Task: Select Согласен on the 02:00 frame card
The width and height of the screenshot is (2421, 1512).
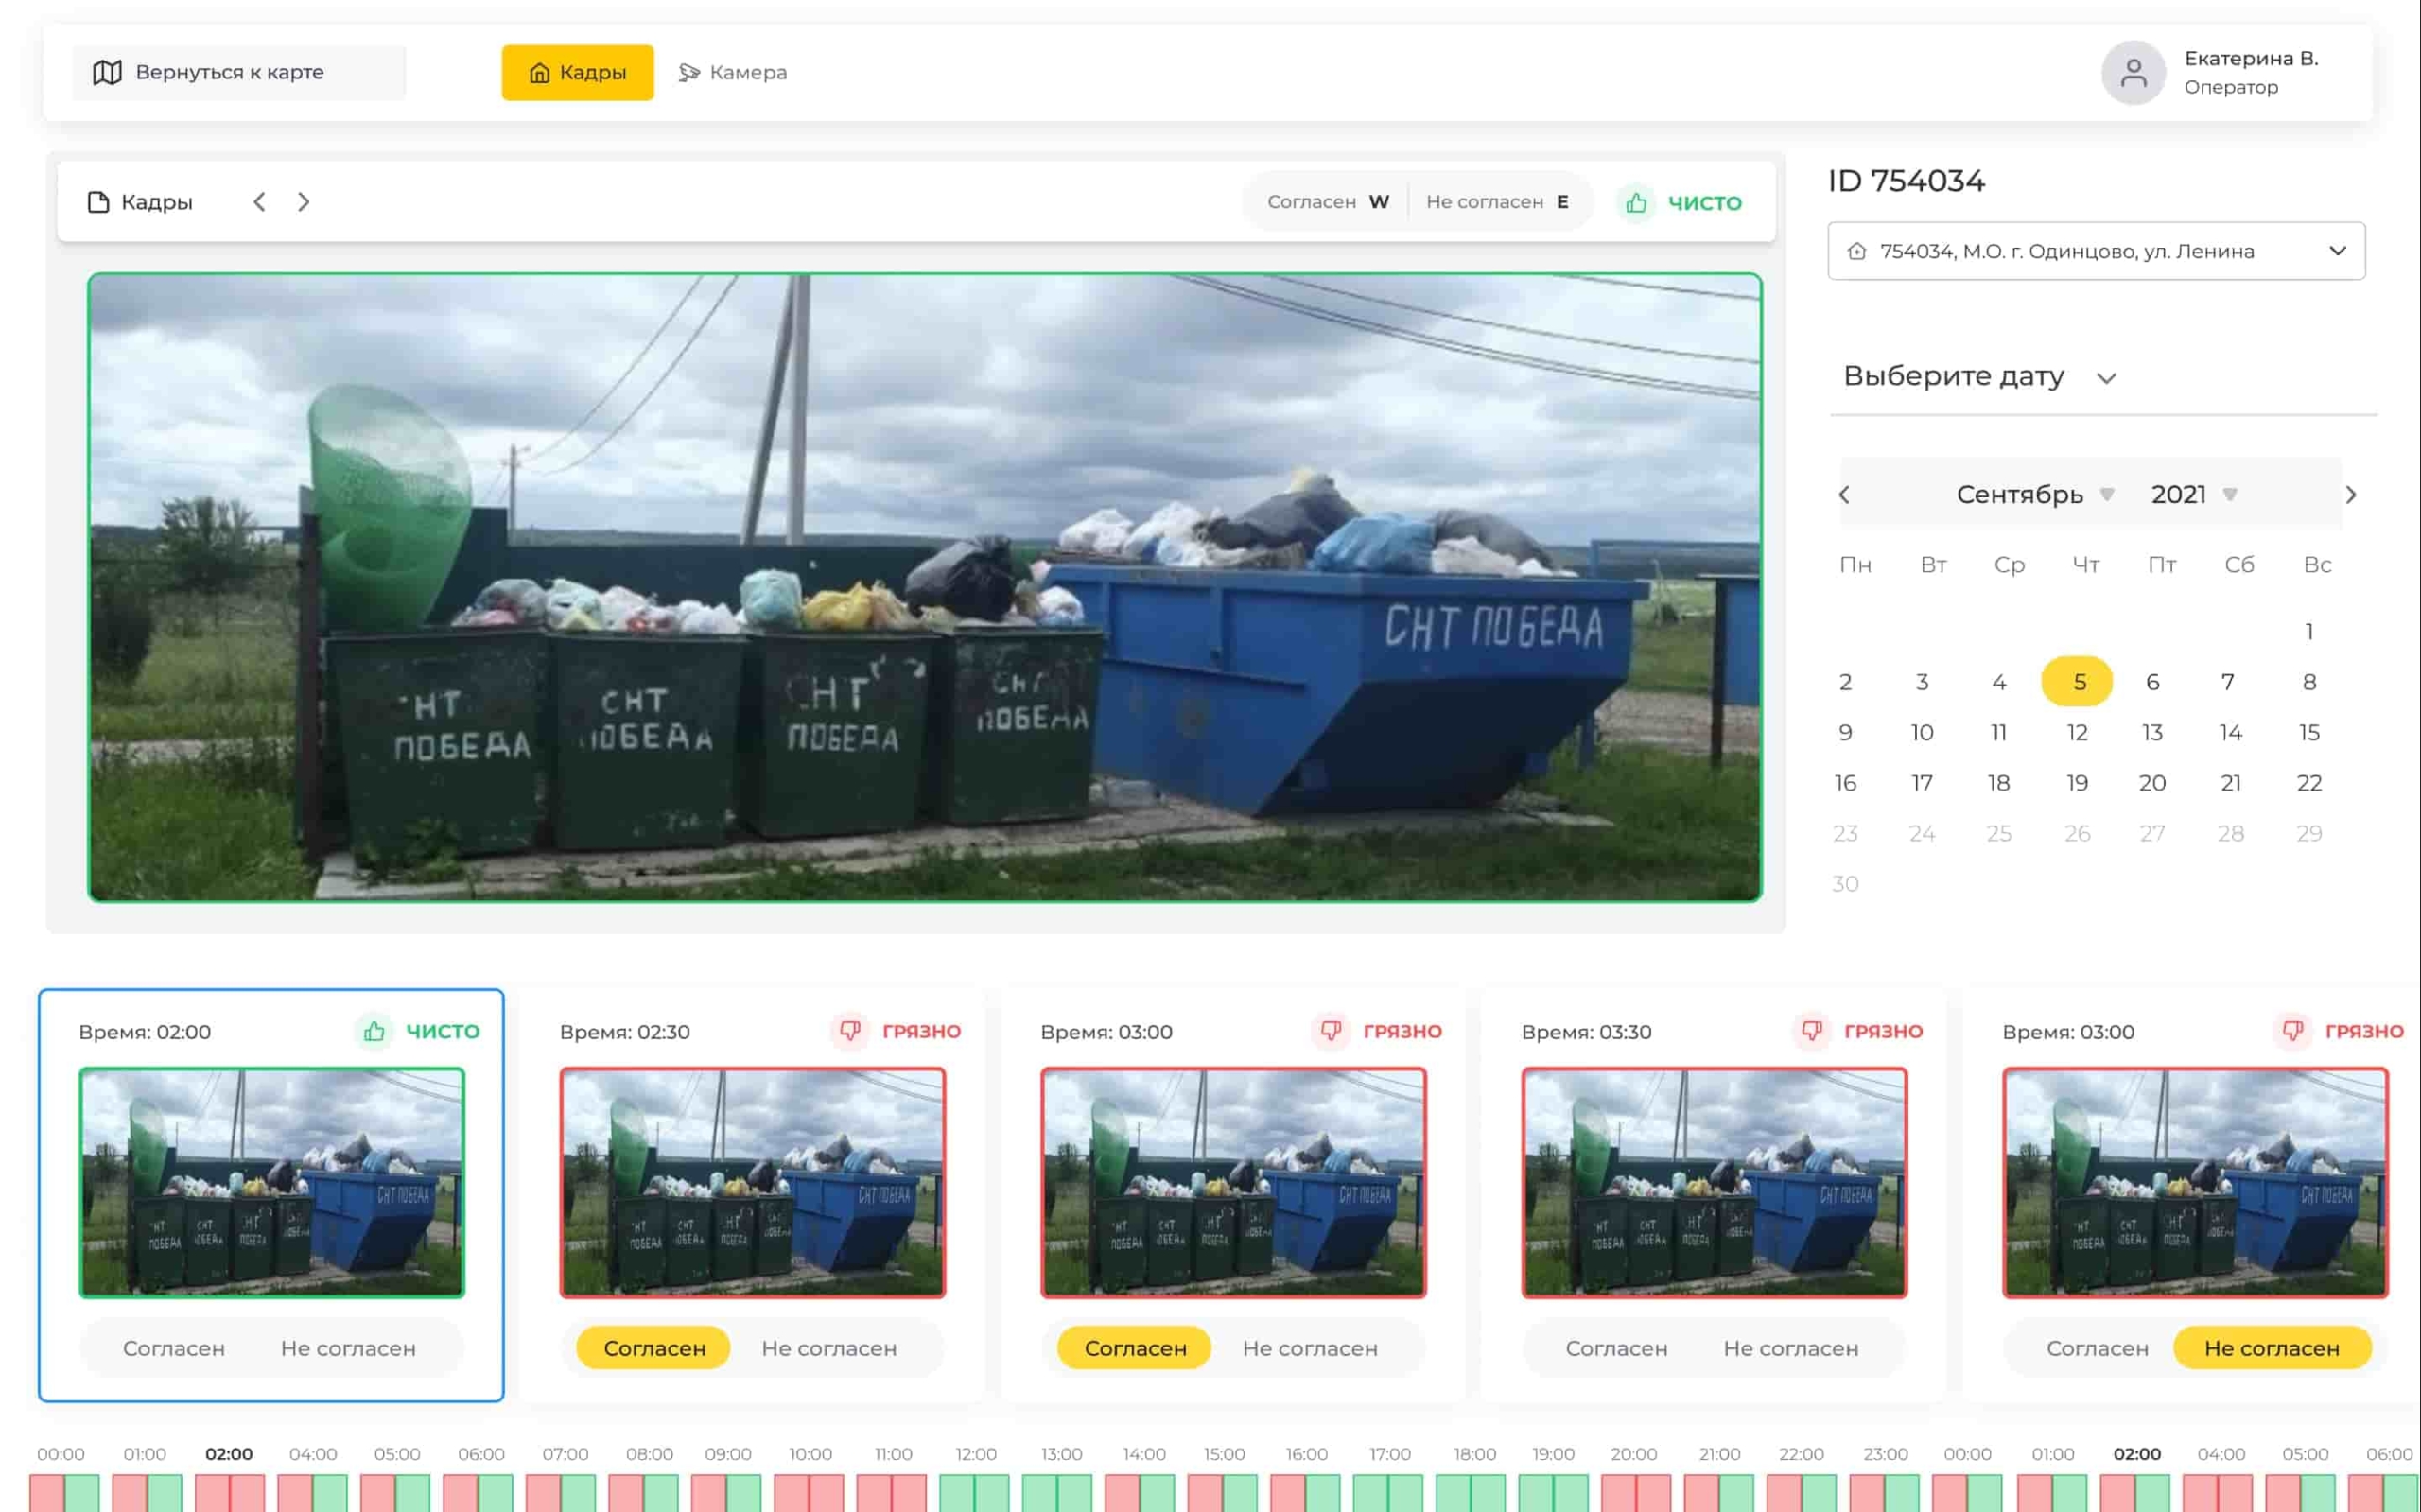Action: point(174,1348)
